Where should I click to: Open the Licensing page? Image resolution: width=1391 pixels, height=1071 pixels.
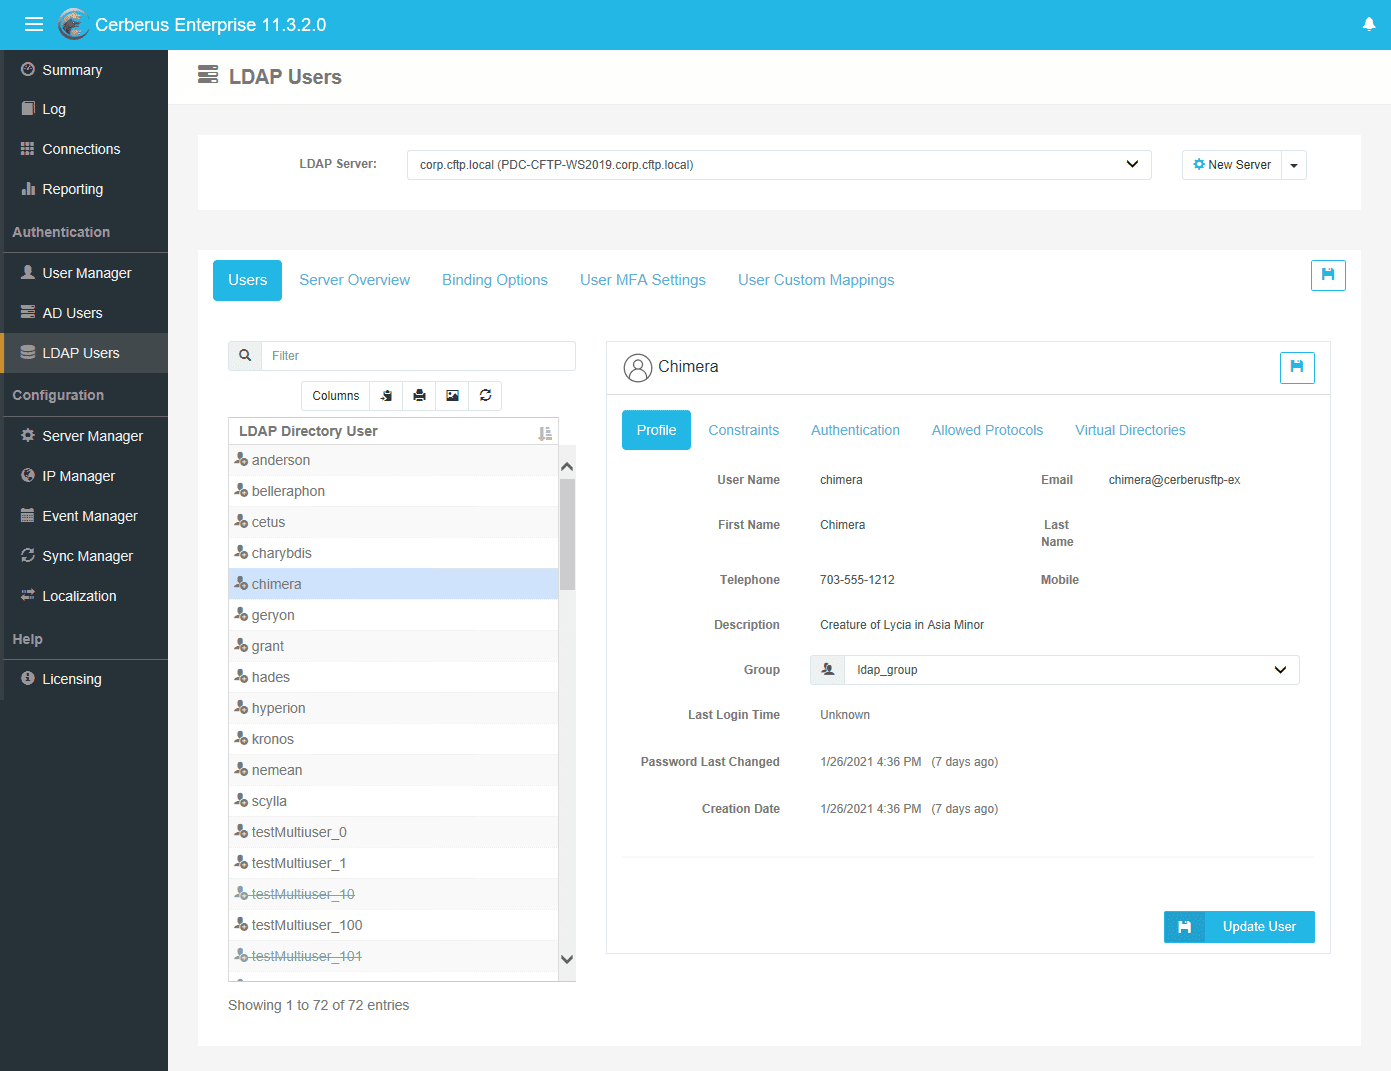(71, 678)
